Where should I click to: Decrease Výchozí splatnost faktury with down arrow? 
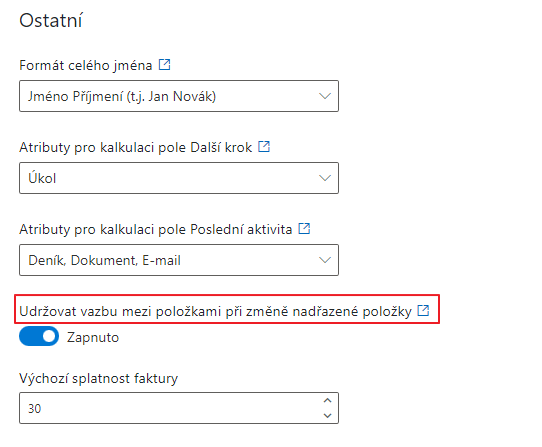[x=327, y=416]
